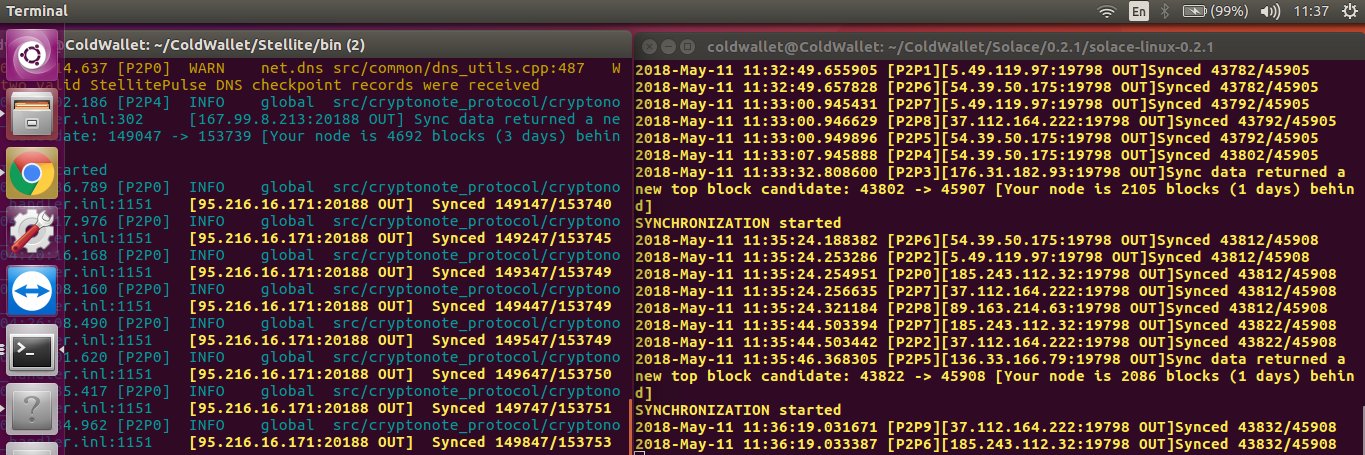
Task: Focus the solace-linux-0.2.1 terminal title bar
Action: pyautogui.click(x=1000, y=47)
